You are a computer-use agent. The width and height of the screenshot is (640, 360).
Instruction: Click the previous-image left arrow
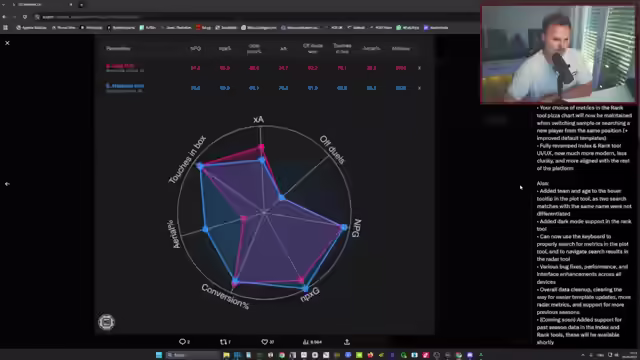pyautogui.click(x=7, y=184)
